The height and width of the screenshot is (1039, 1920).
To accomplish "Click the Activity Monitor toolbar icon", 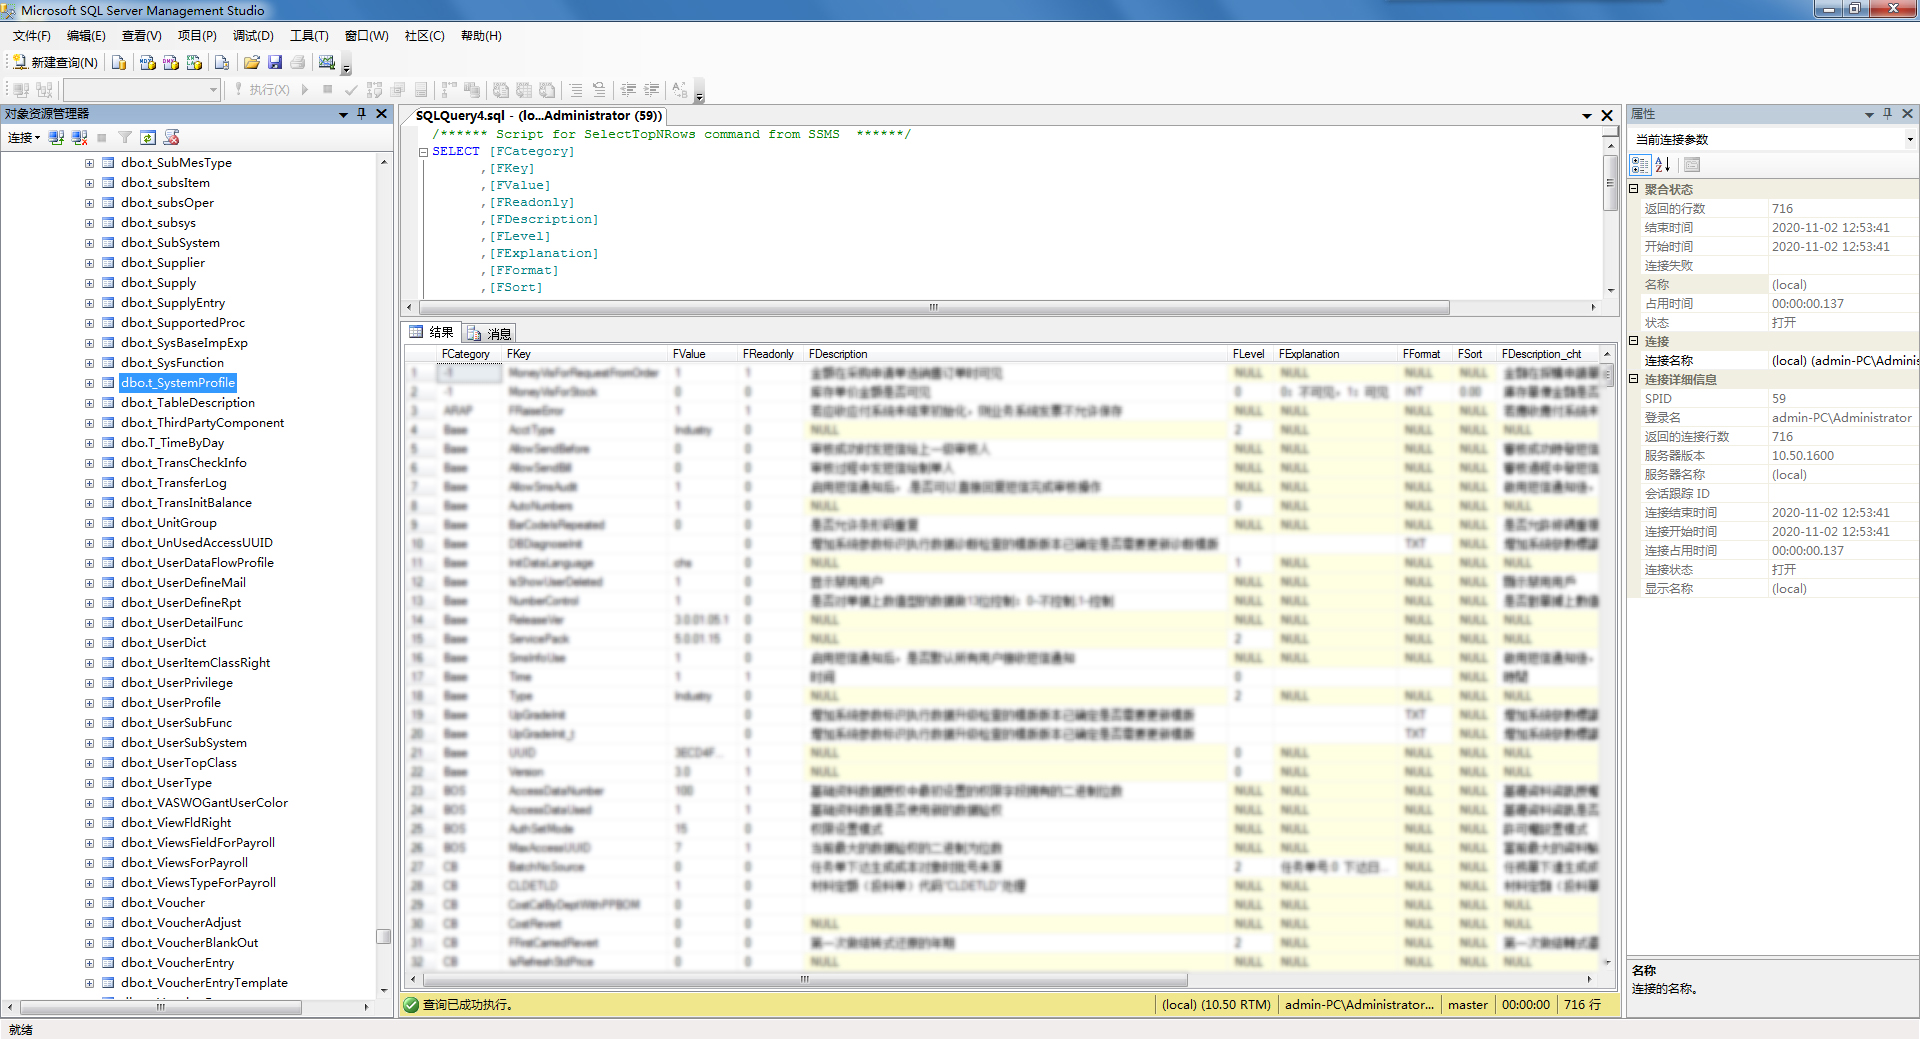I will click(x=327, y=62).
